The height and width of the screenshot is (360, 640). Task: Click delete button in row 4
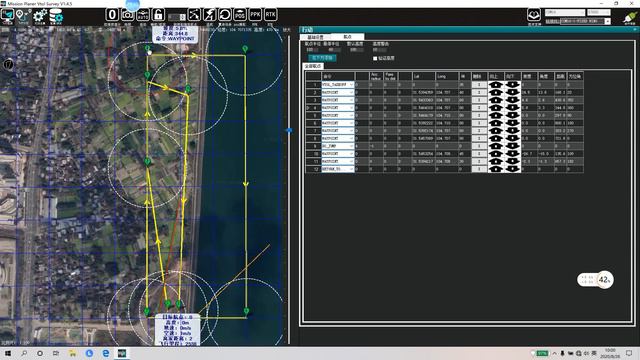pyautogui.click(x=480, y=108)
